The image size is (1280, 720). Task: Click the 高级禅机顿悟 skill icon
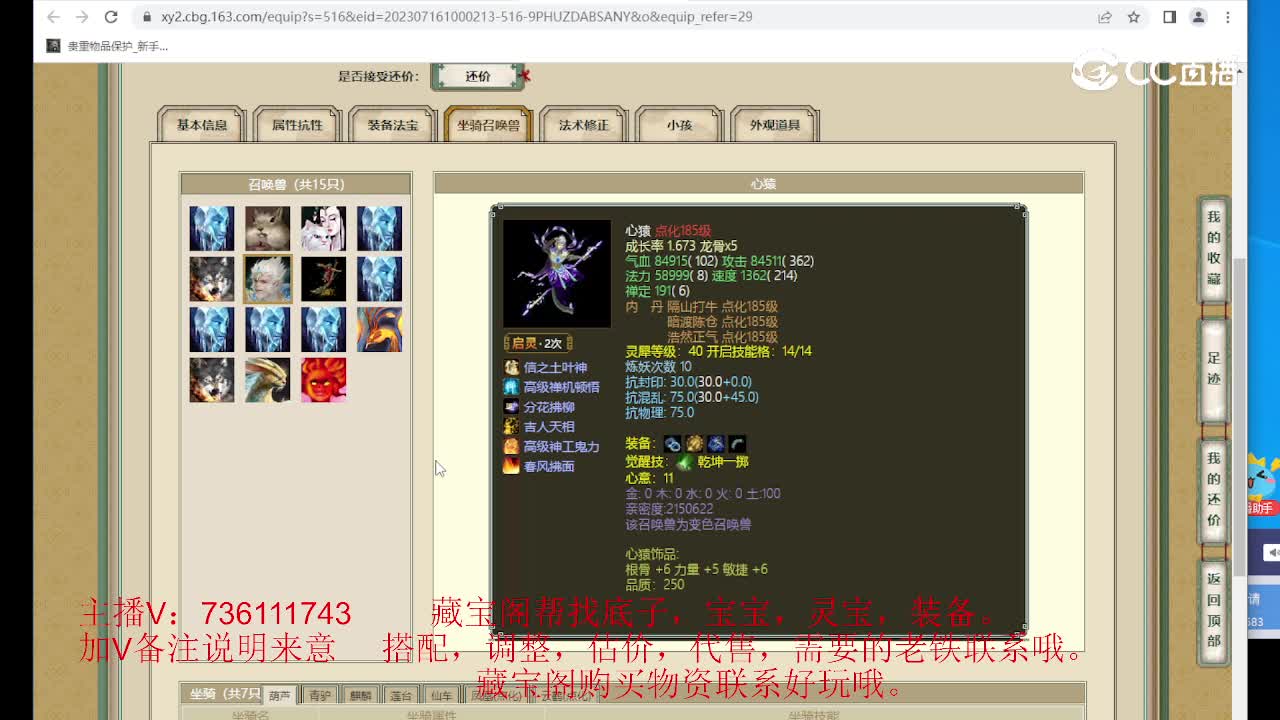coord(511,387)
